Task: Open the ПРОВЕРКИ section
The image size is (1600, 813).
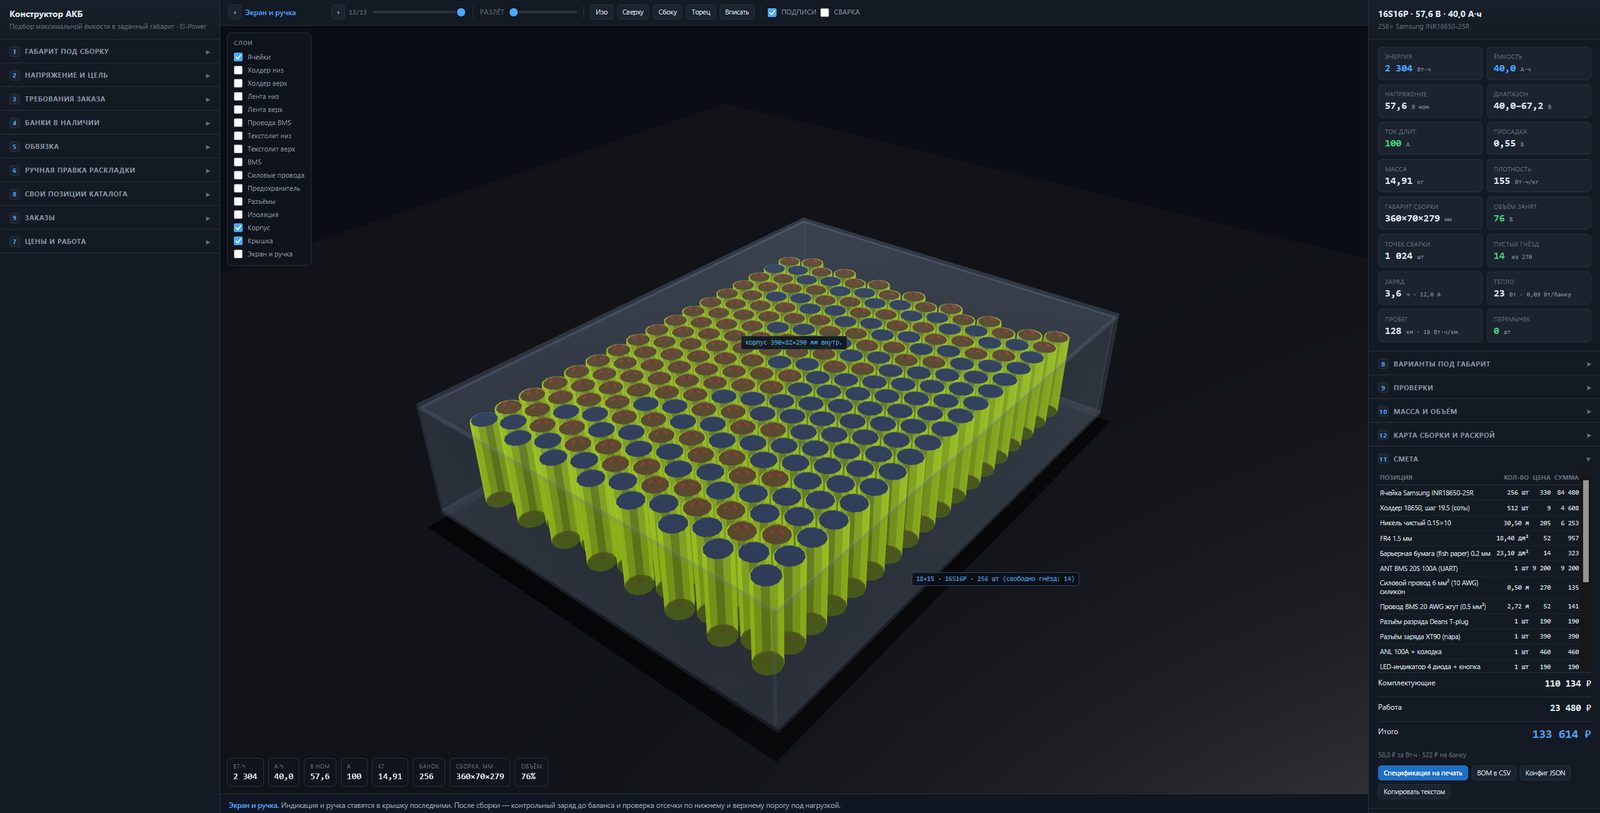Action: (1484, 388)
